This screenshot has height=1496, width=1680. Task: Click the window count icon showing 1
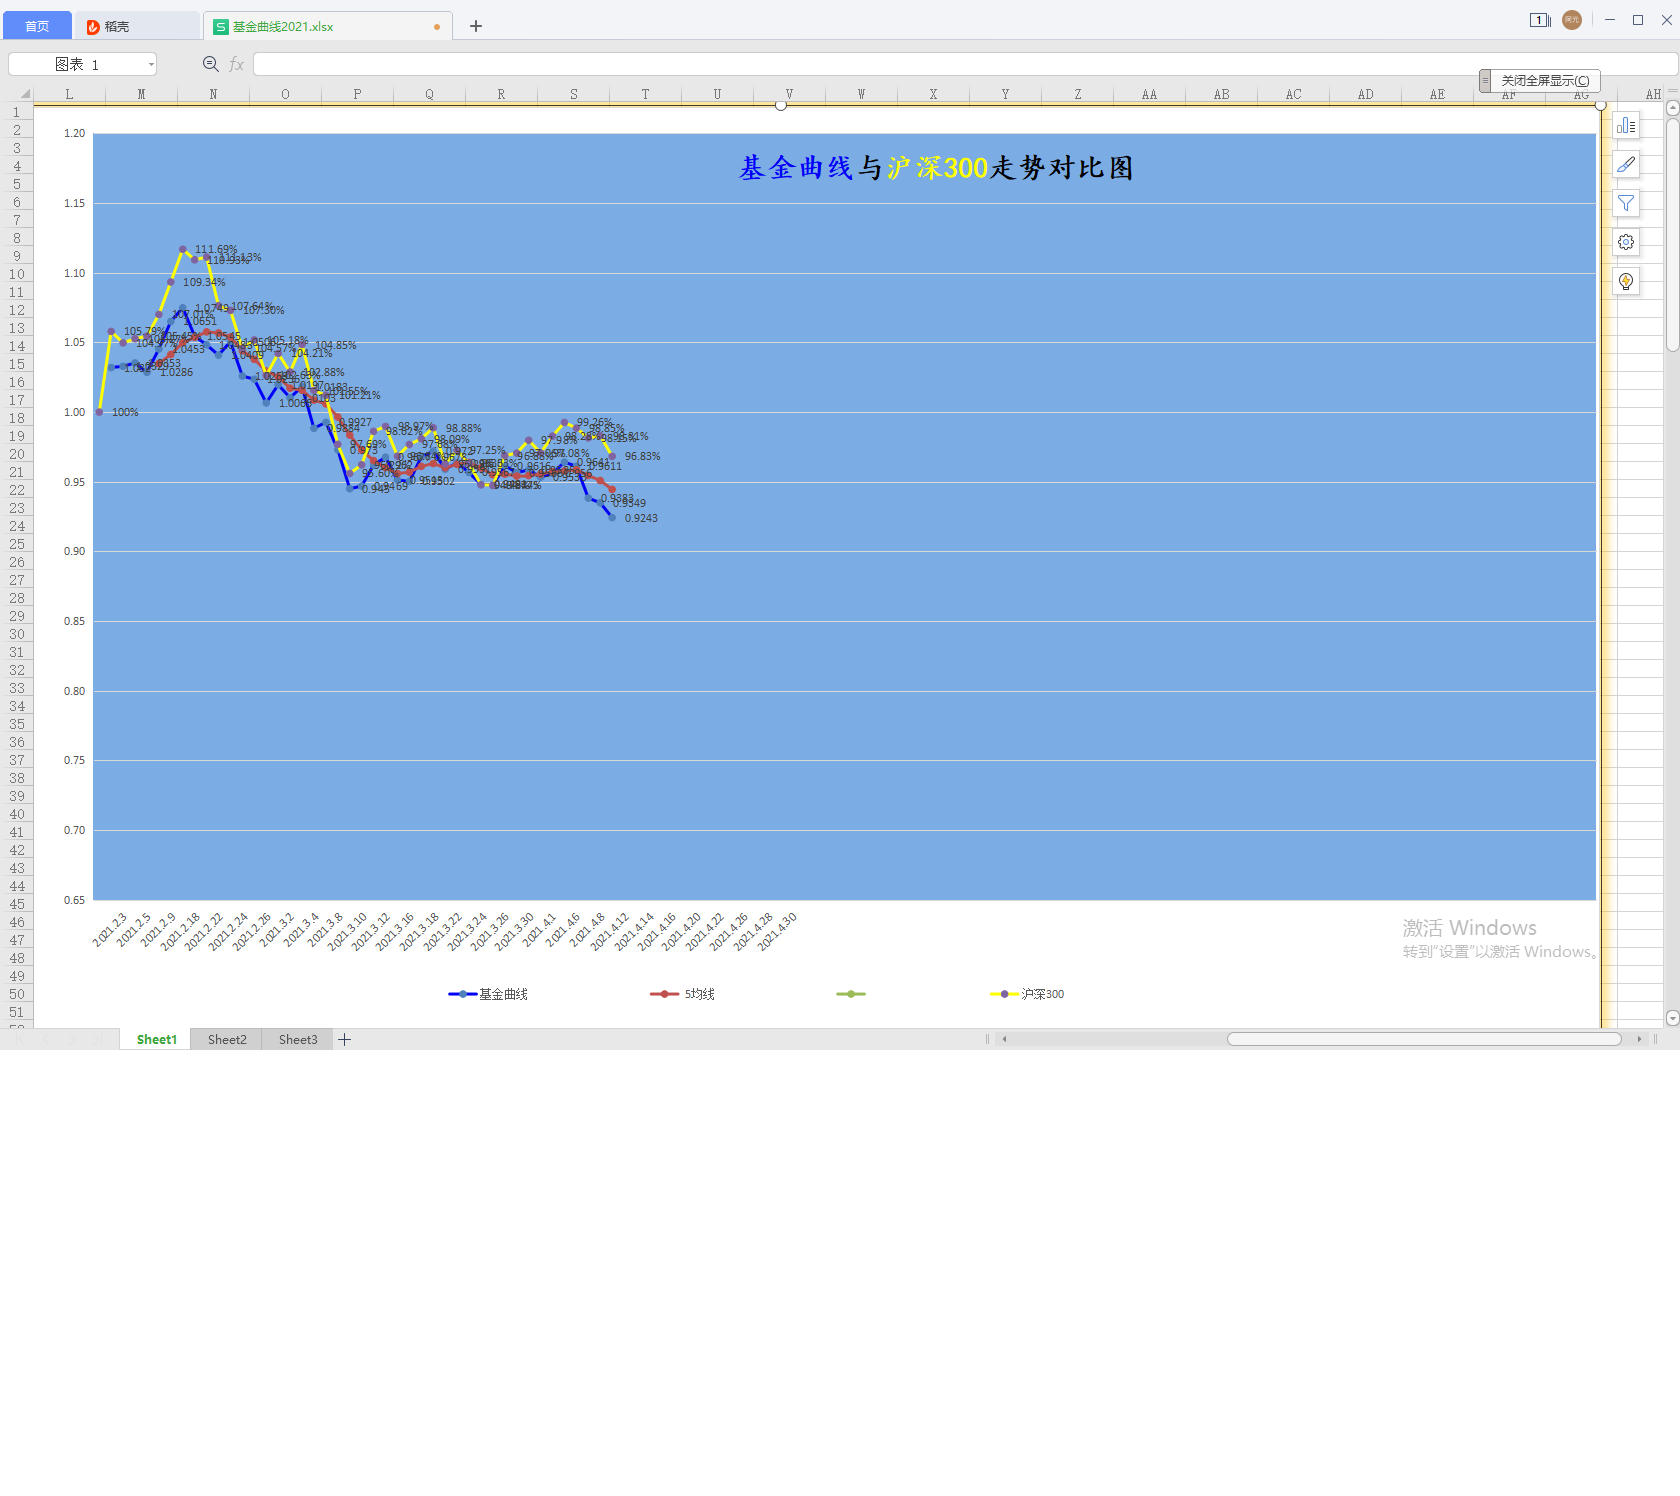click(x=1540, y=20)
